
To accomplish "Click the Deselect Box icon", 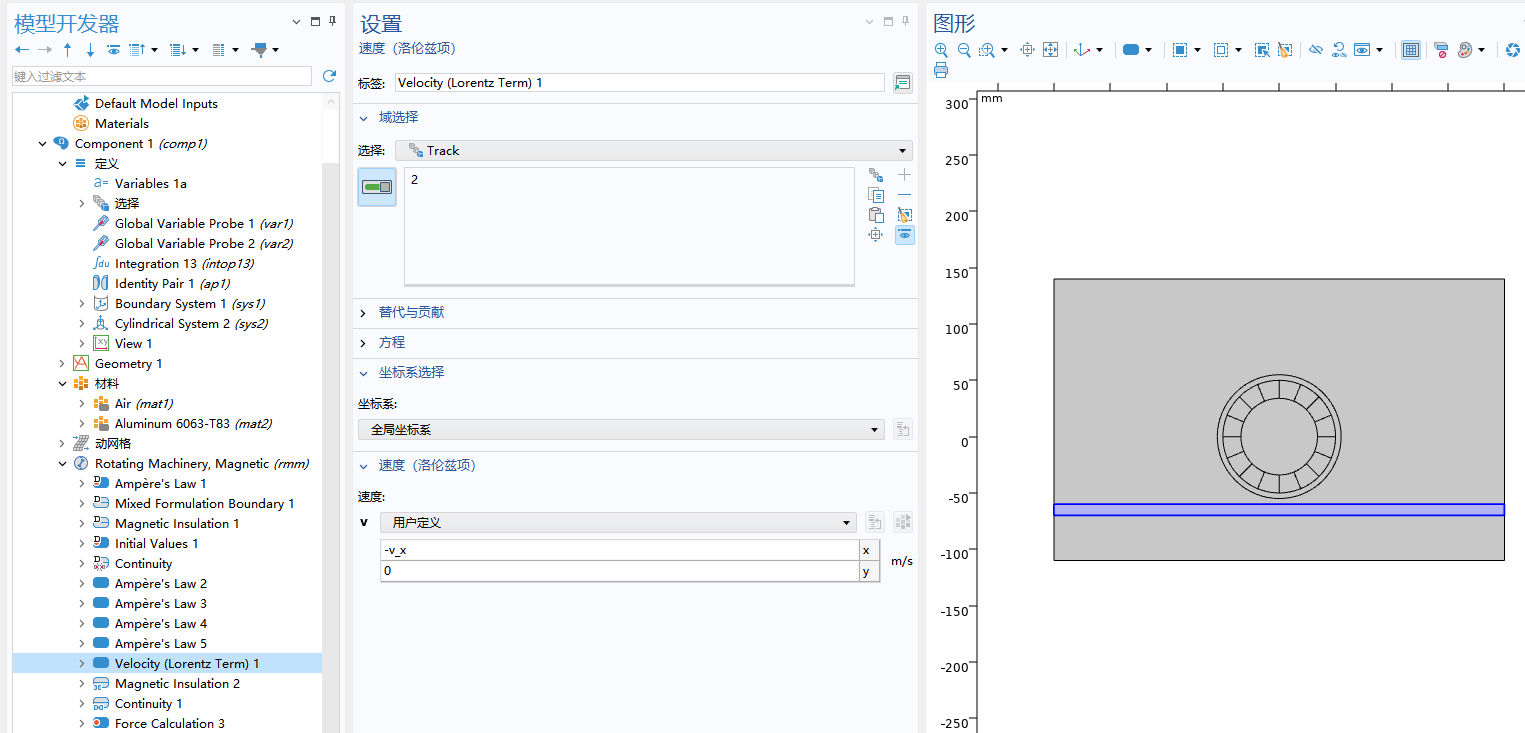I will click(1221, 49).
